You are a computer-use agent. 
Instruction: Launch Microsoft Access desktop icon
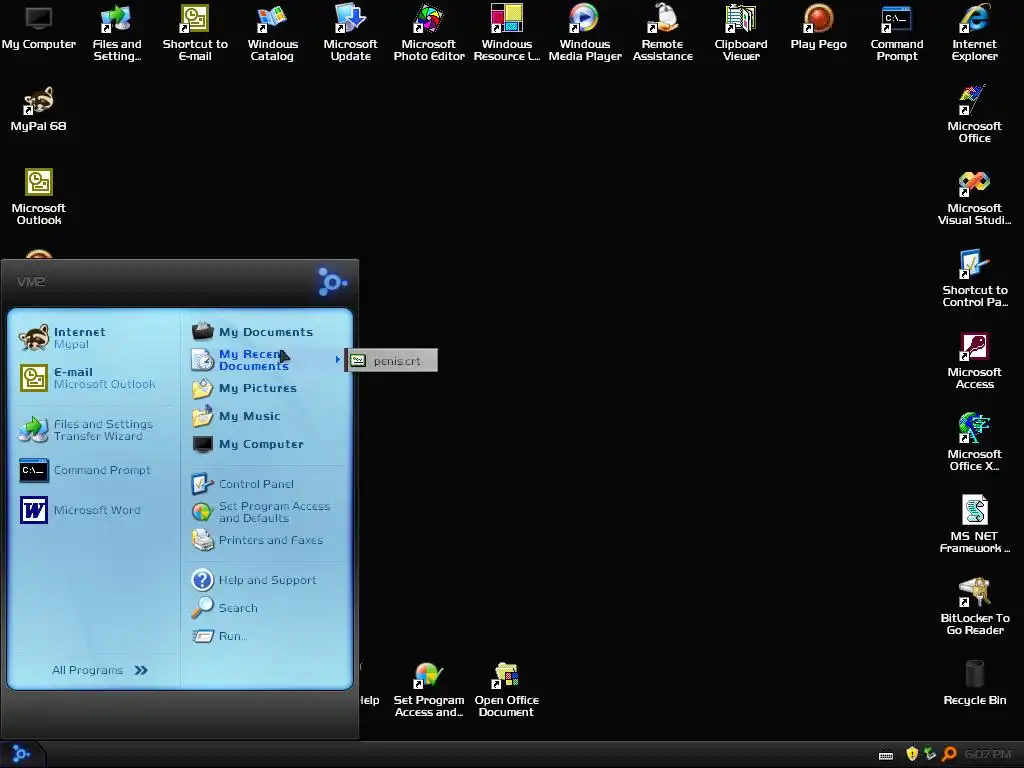pos(974,360)
